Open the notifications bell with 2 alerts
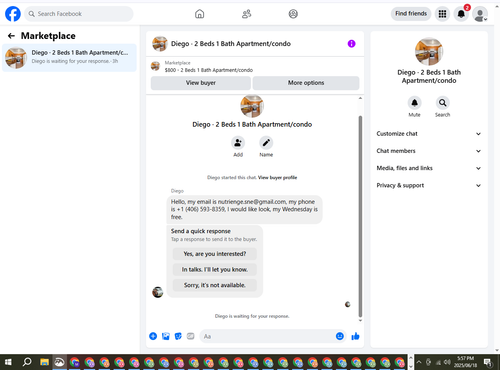This screenshot has height=370, width=500. [461, 14]
